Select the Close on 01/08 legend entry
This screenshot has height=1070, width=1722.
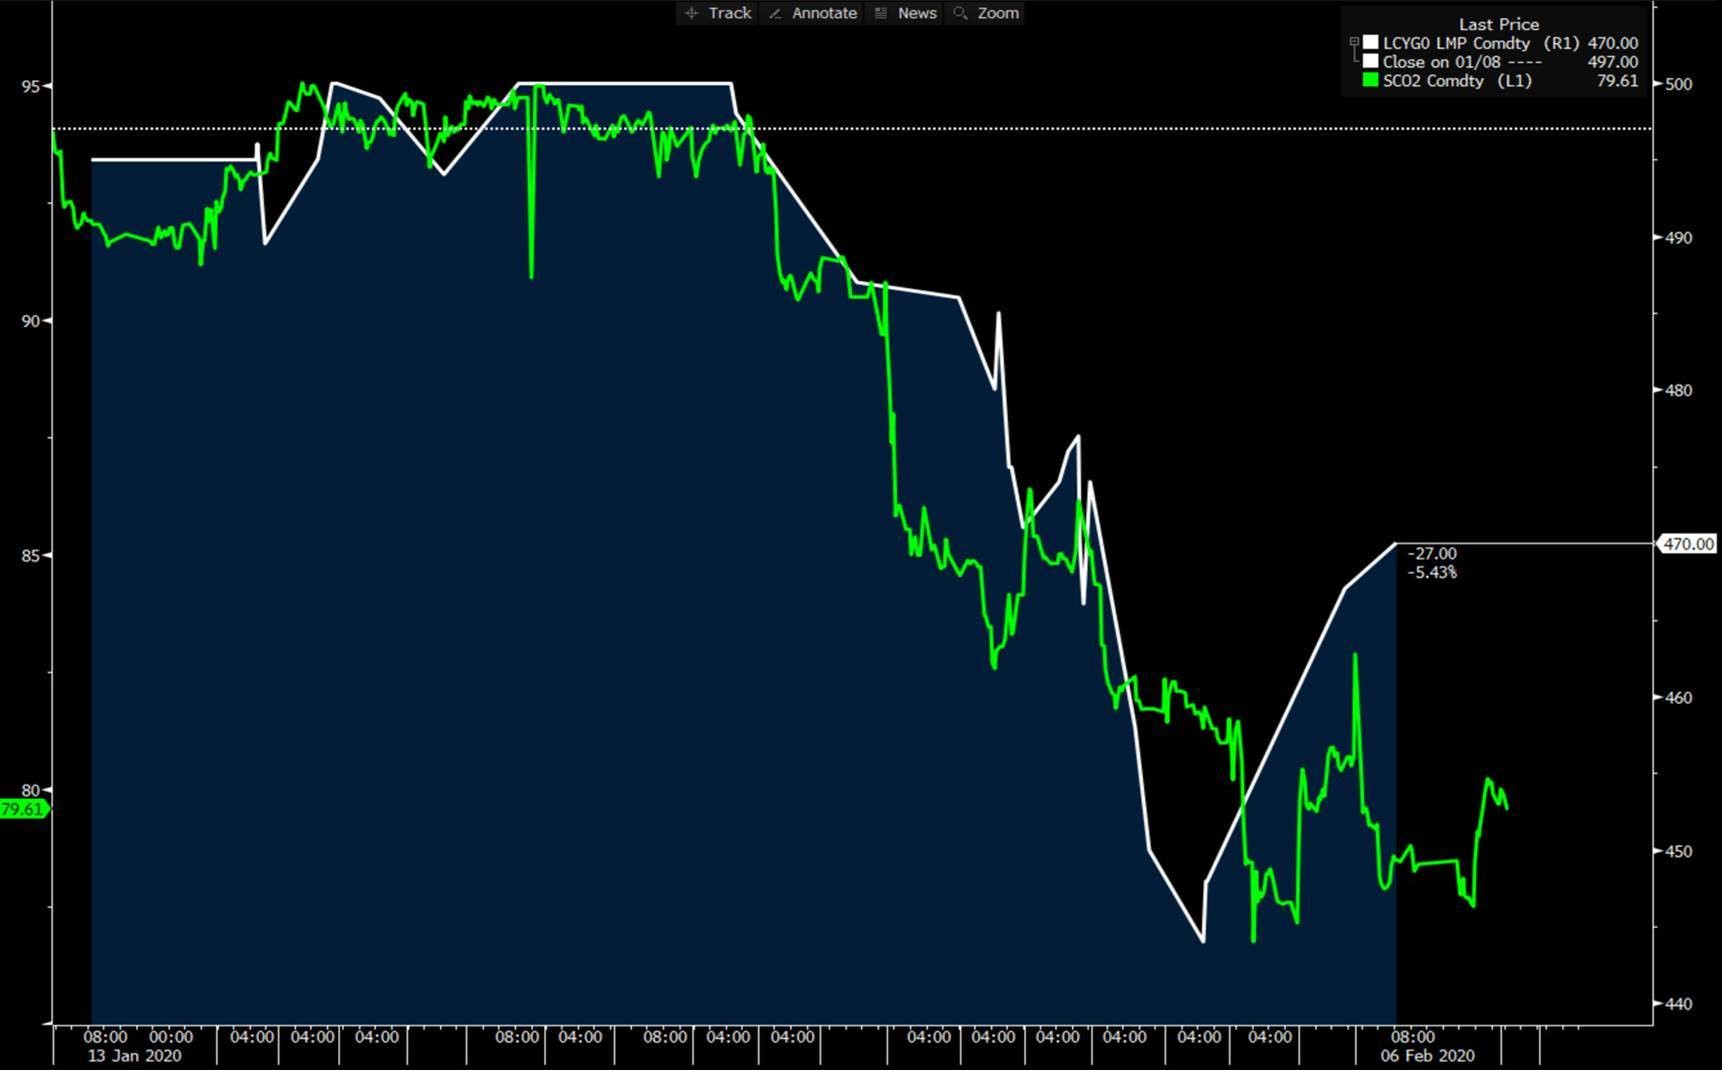(1441, 62)
